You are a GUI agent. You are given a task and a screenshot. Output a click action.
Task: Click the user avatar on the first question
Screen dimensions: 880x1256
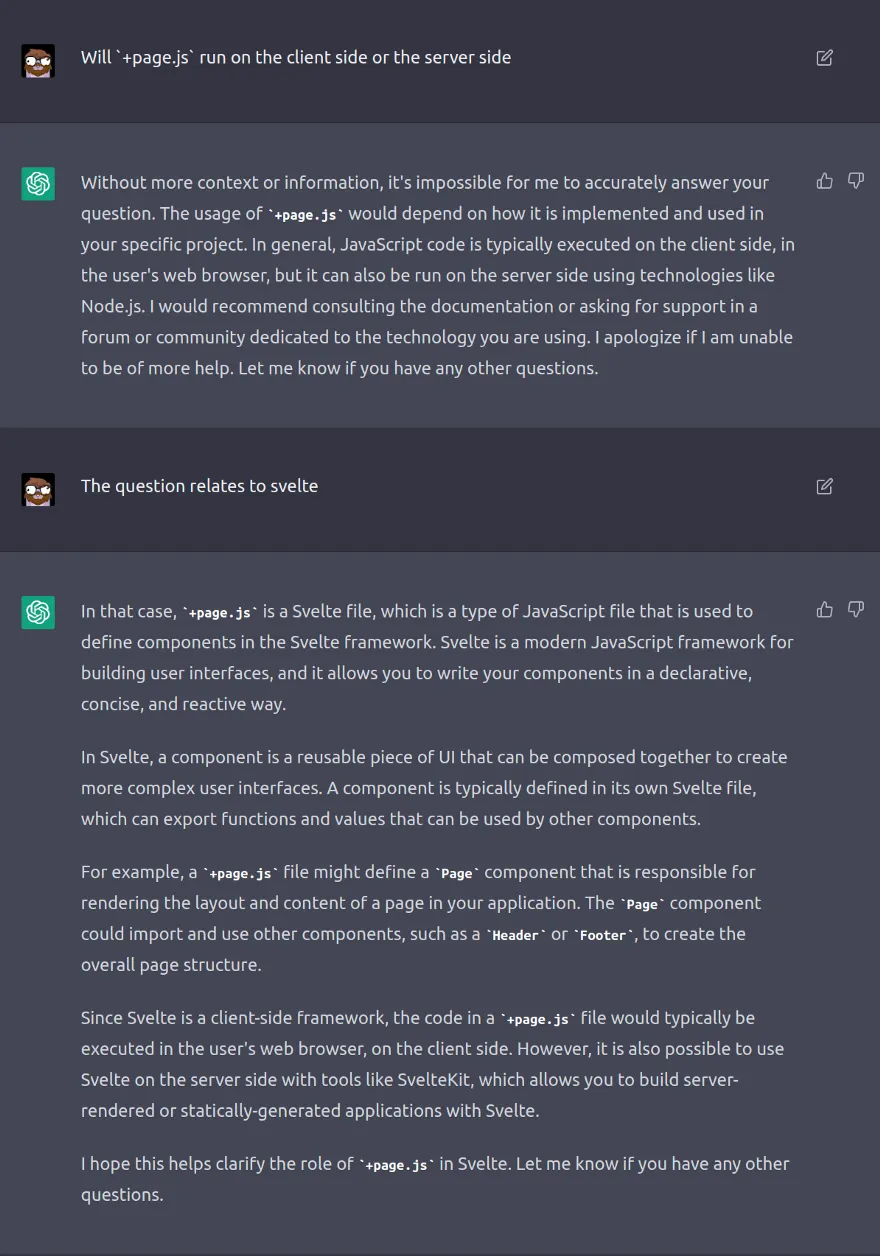38,61
